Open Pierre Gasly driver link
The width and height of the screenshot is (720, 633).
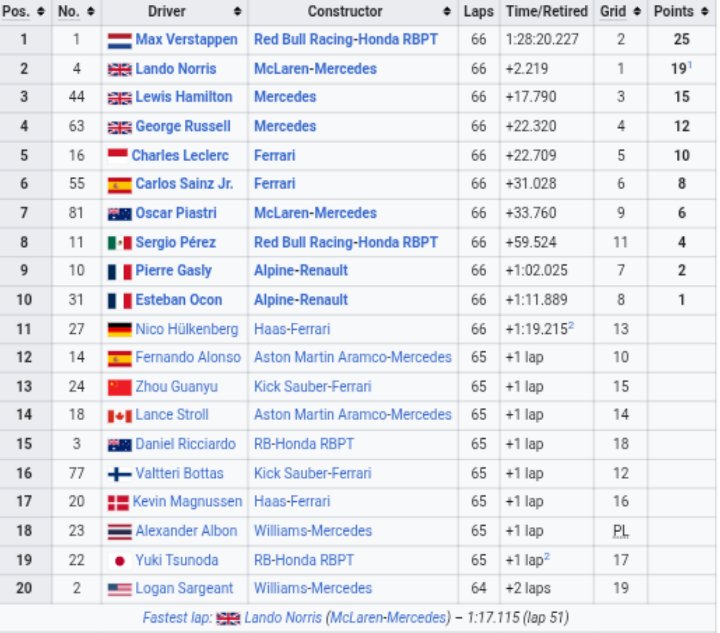(x=174, y=271)
